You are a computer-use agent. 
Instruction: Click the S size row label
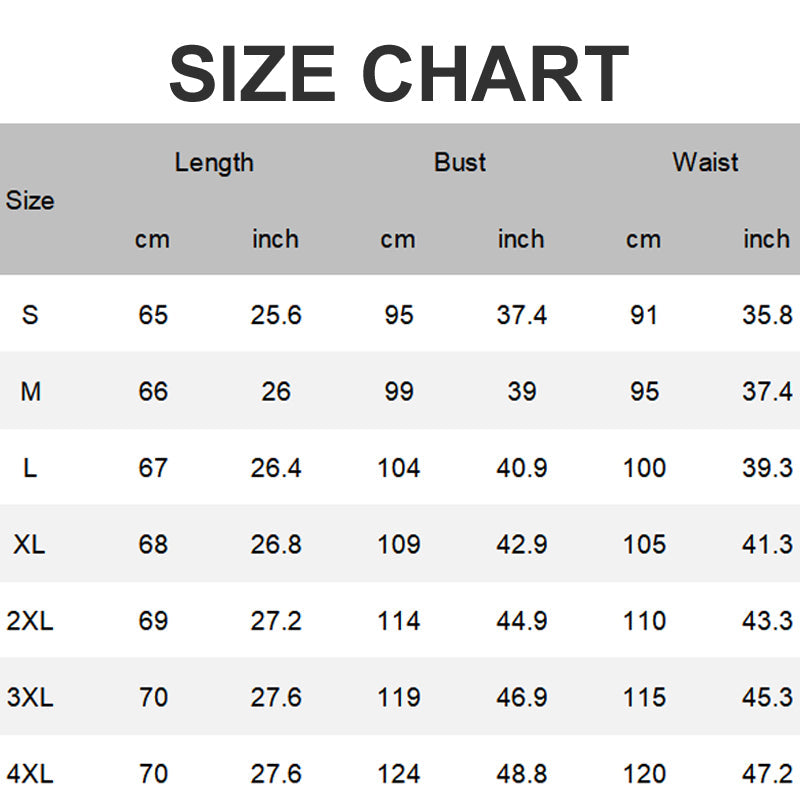point(30,315)
